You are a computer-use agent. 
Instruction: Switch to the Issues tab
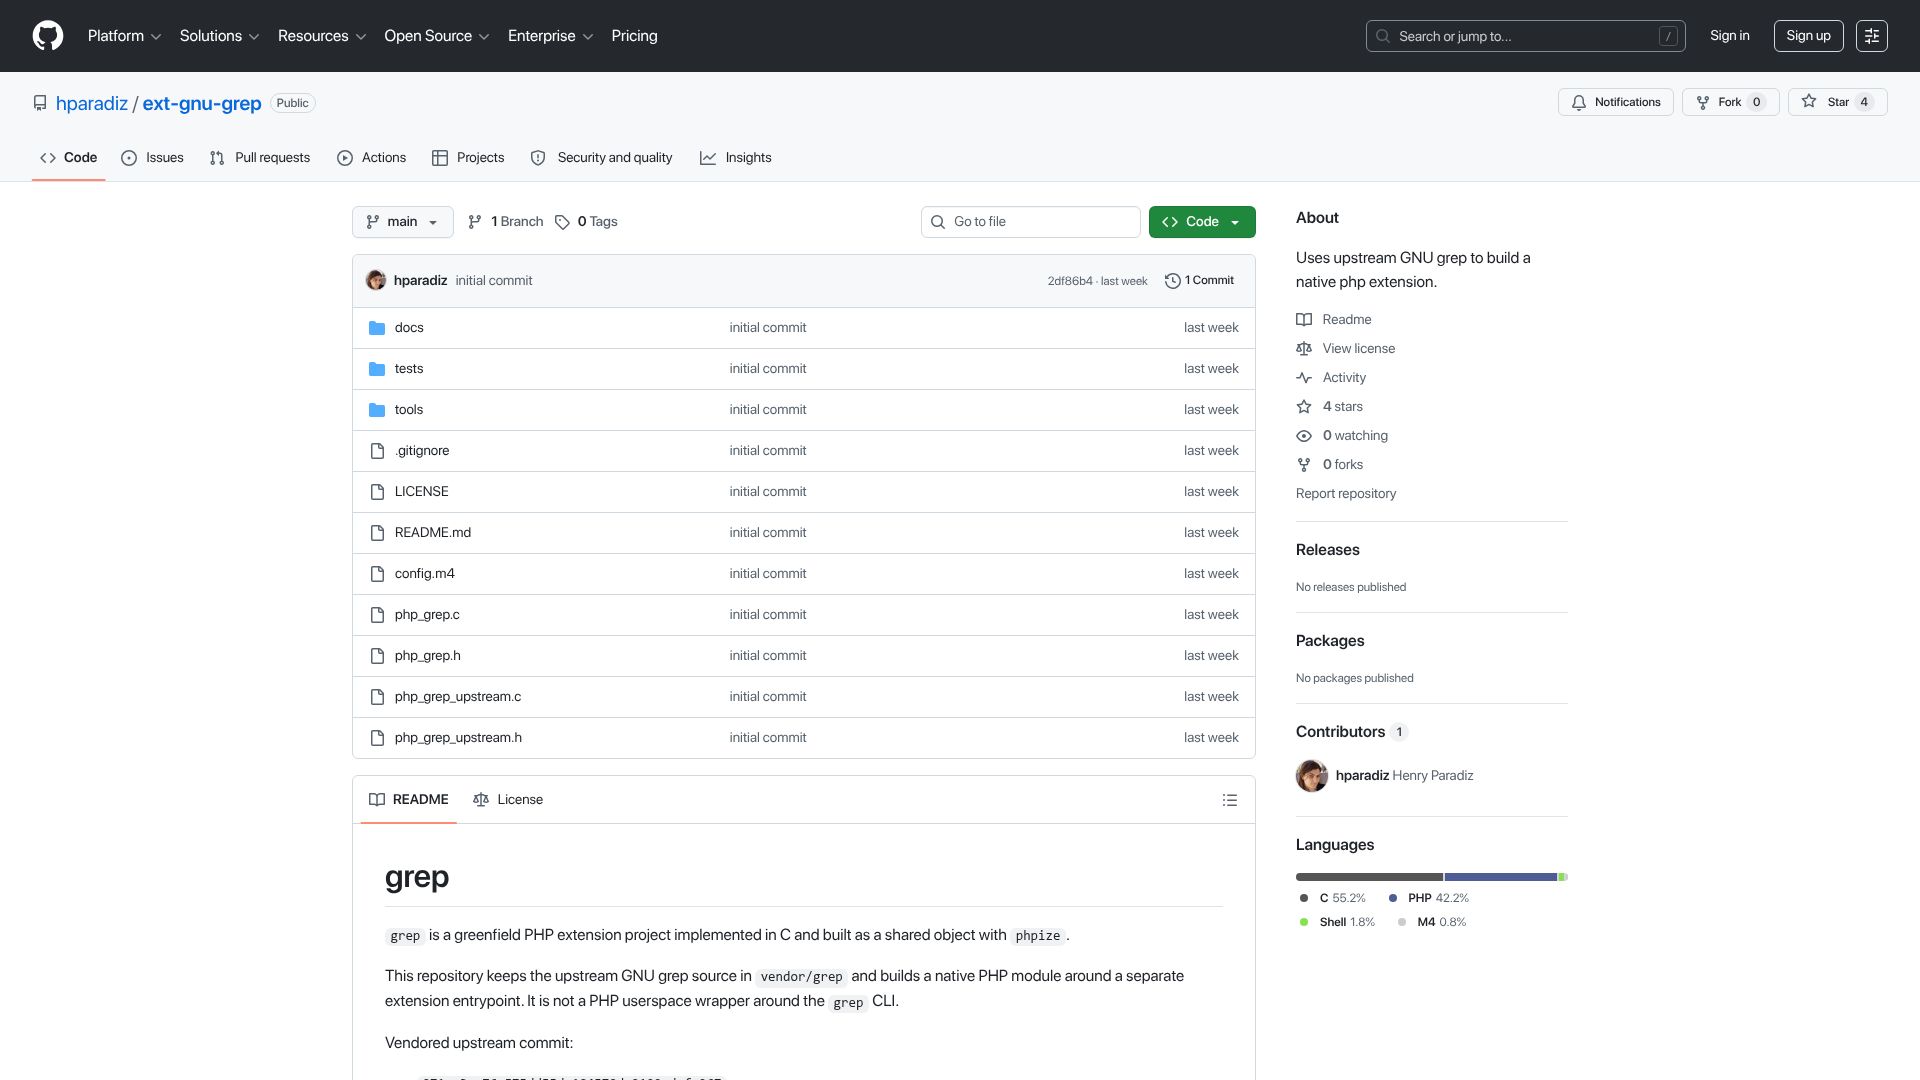pos(152,158)
